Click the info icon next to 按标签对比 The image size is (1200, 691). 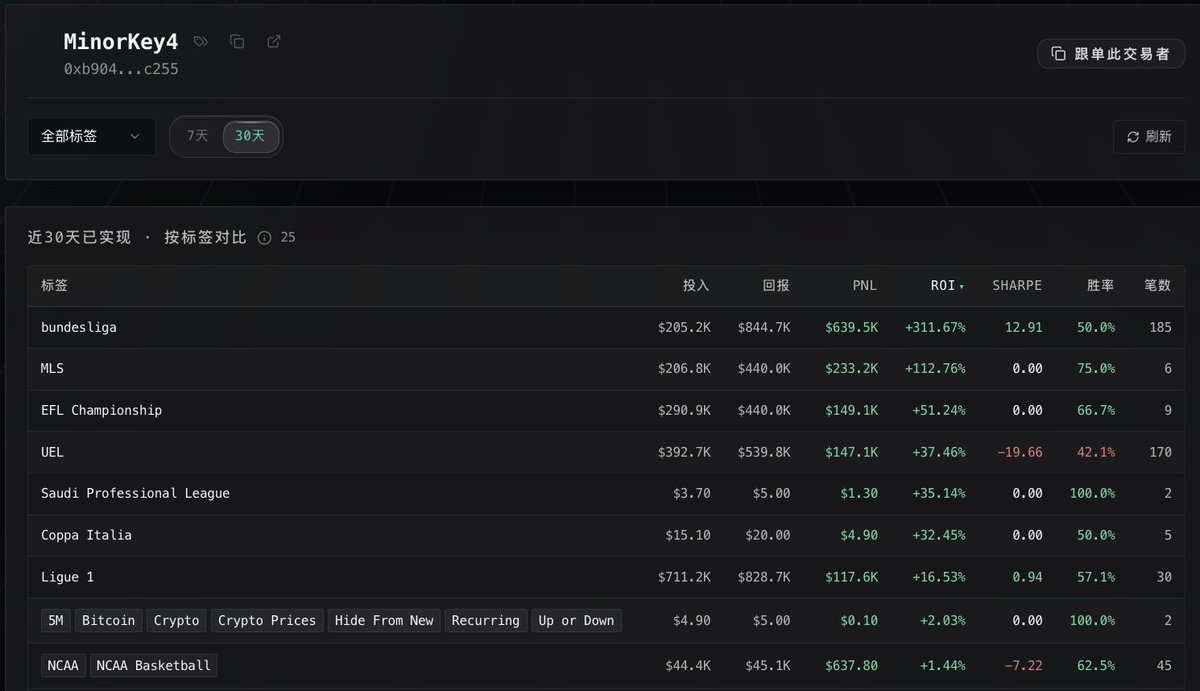tap(265, 238)
